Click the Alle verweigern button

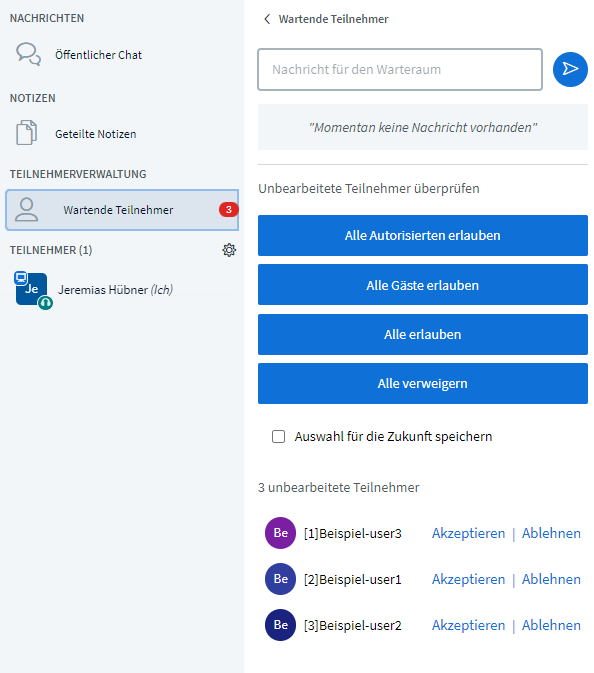(x=423, y=384)
